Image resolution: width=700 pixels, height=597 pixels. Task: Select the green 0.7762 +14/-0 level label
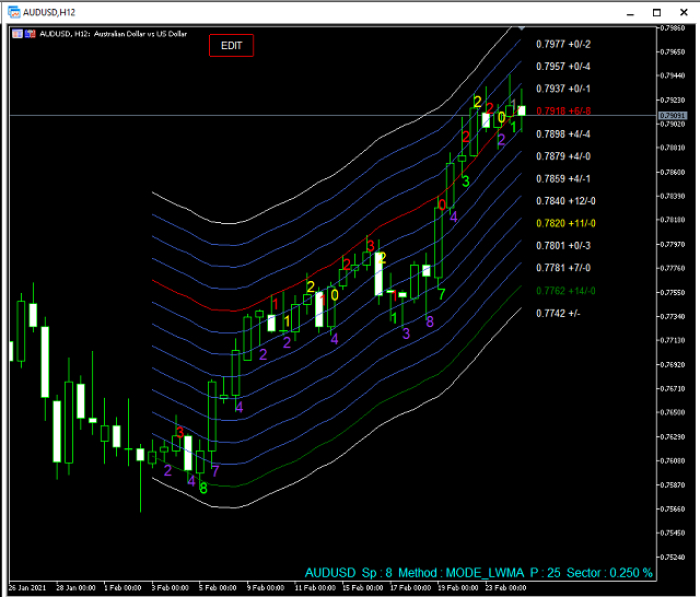pyautogui.click(x=566, y=291)
